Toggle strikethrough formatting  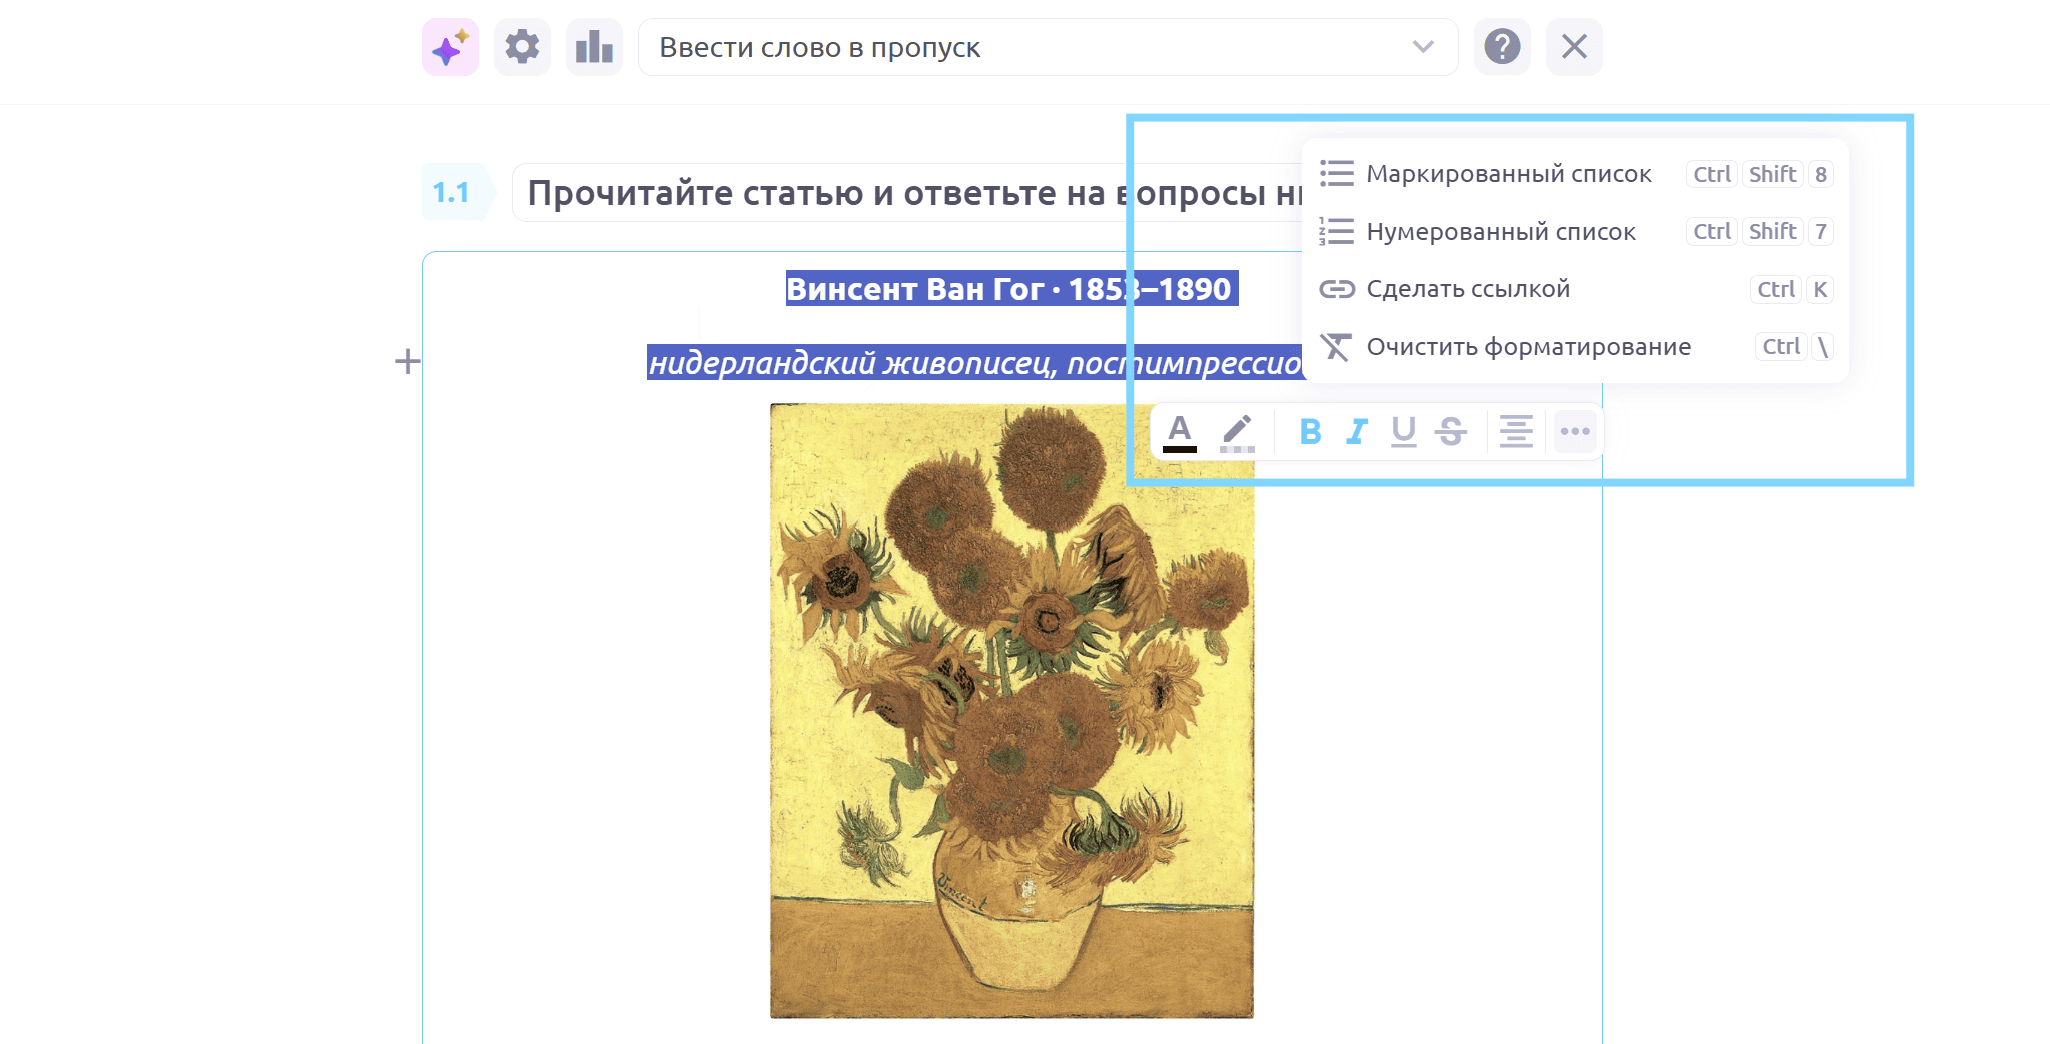tap(1451, 432)
